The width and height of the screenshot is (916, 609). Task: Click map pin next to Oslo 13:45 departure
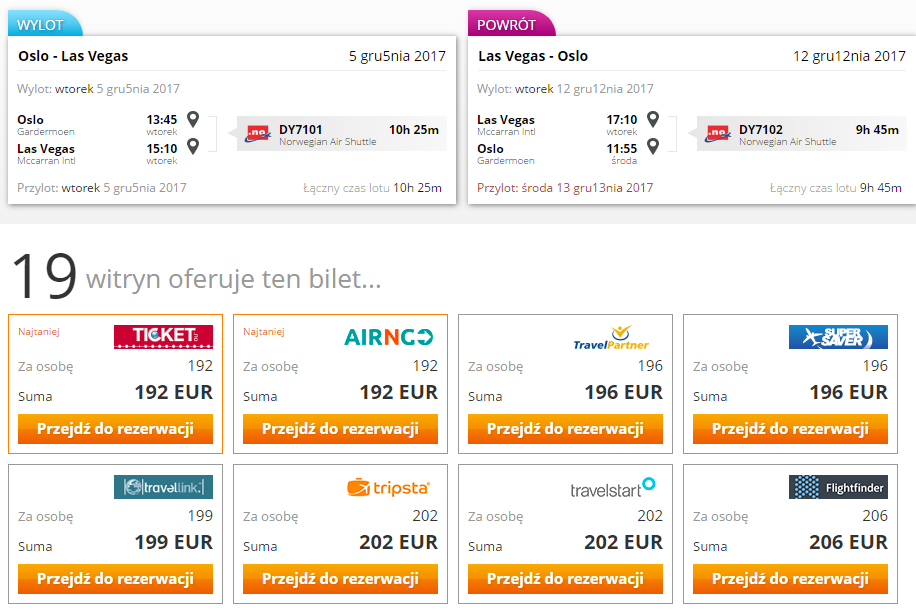click(x=193, y=119)
